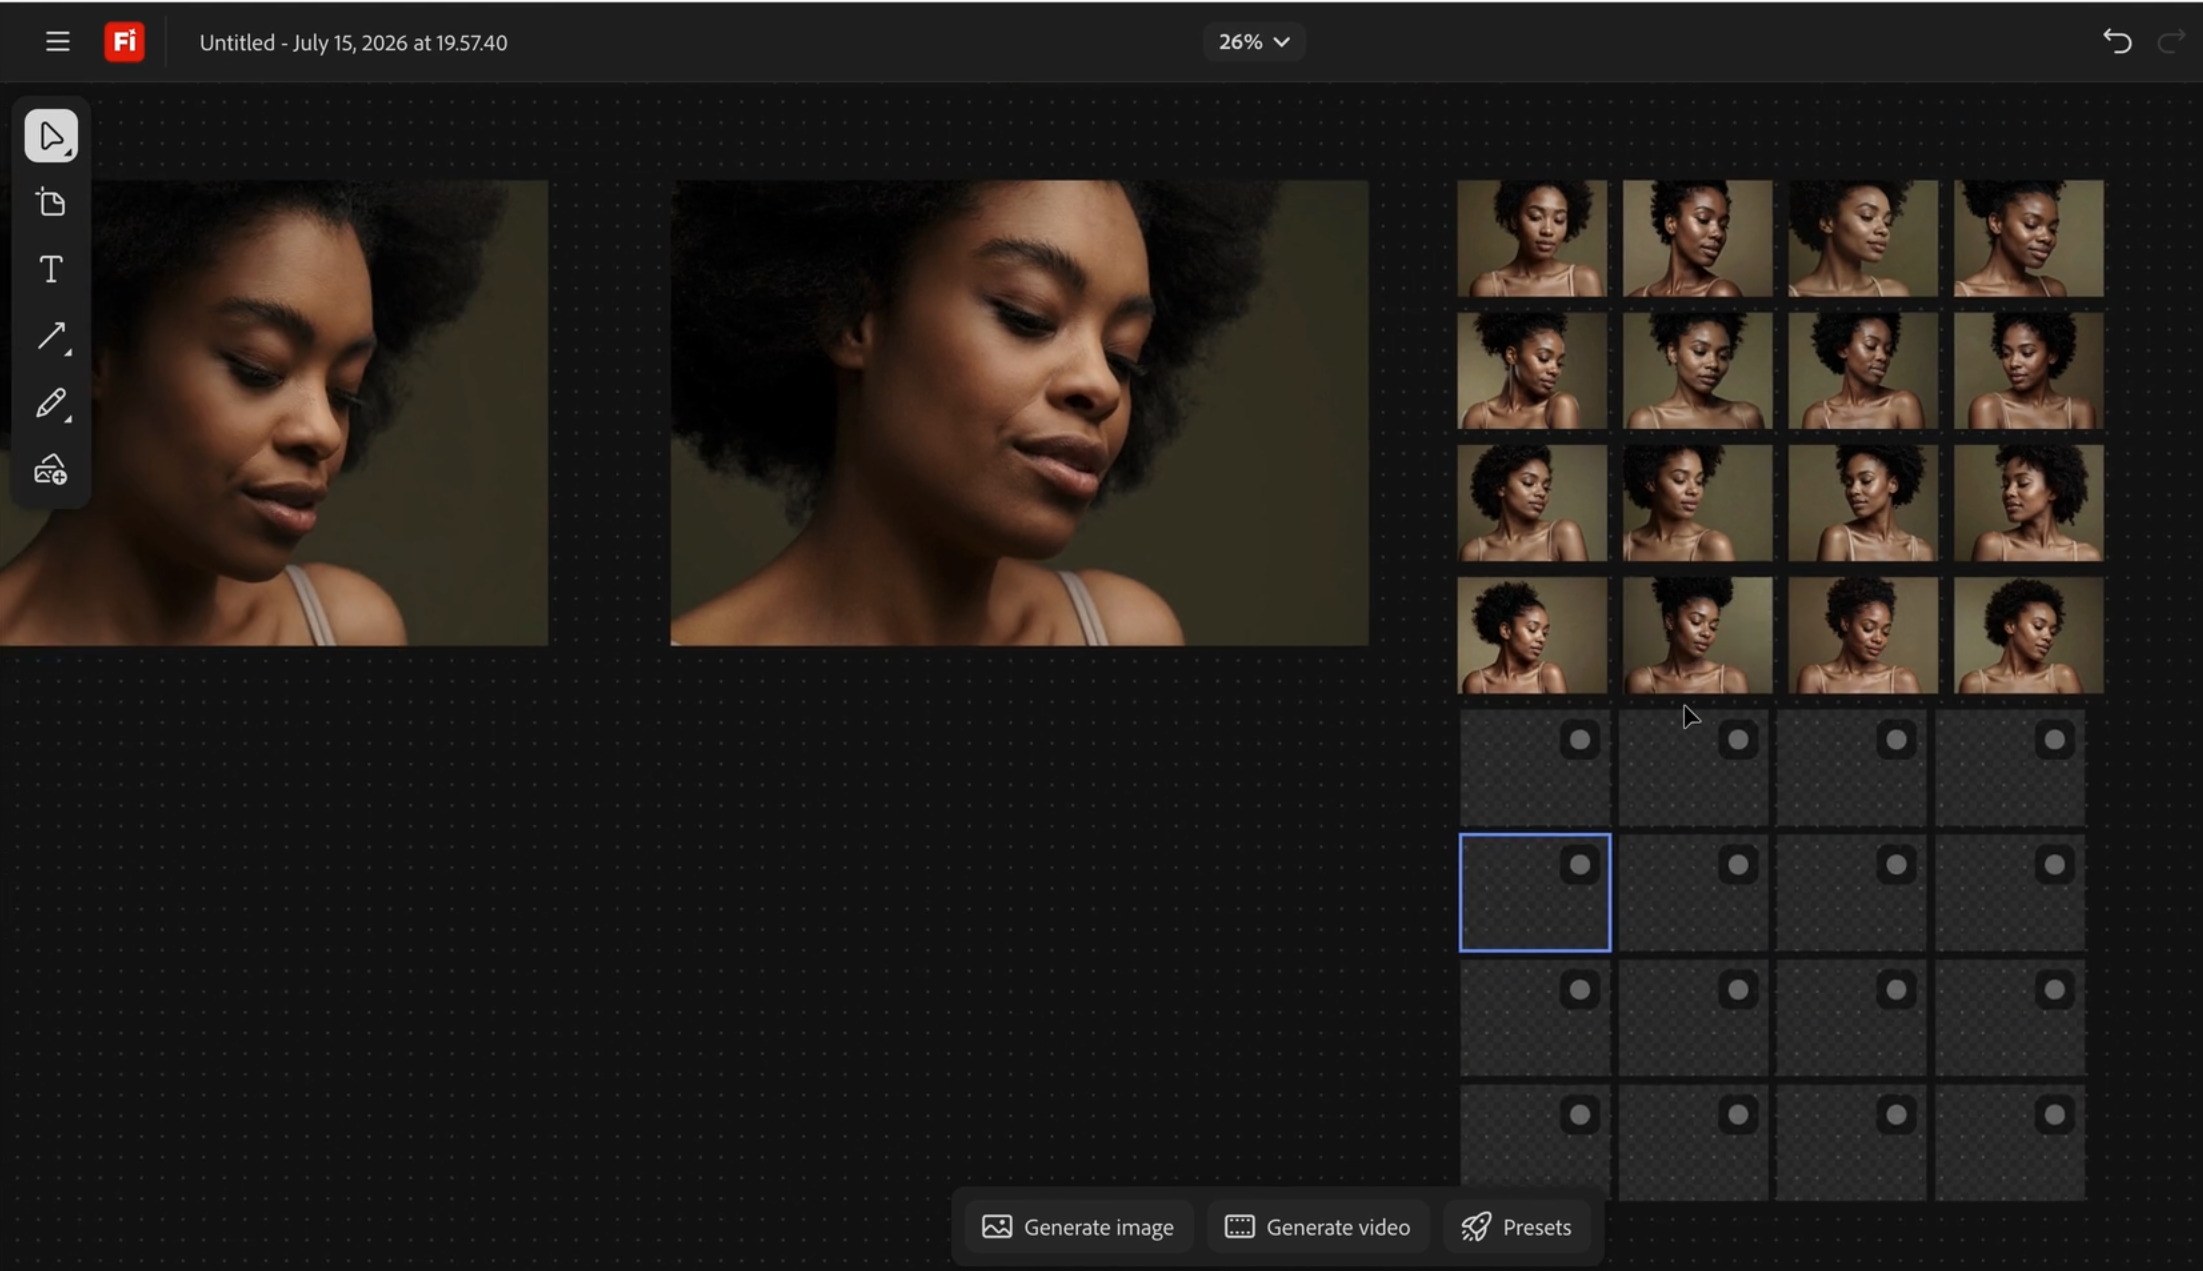
Task: Open the add media tool
Action: tap(51, 470)
